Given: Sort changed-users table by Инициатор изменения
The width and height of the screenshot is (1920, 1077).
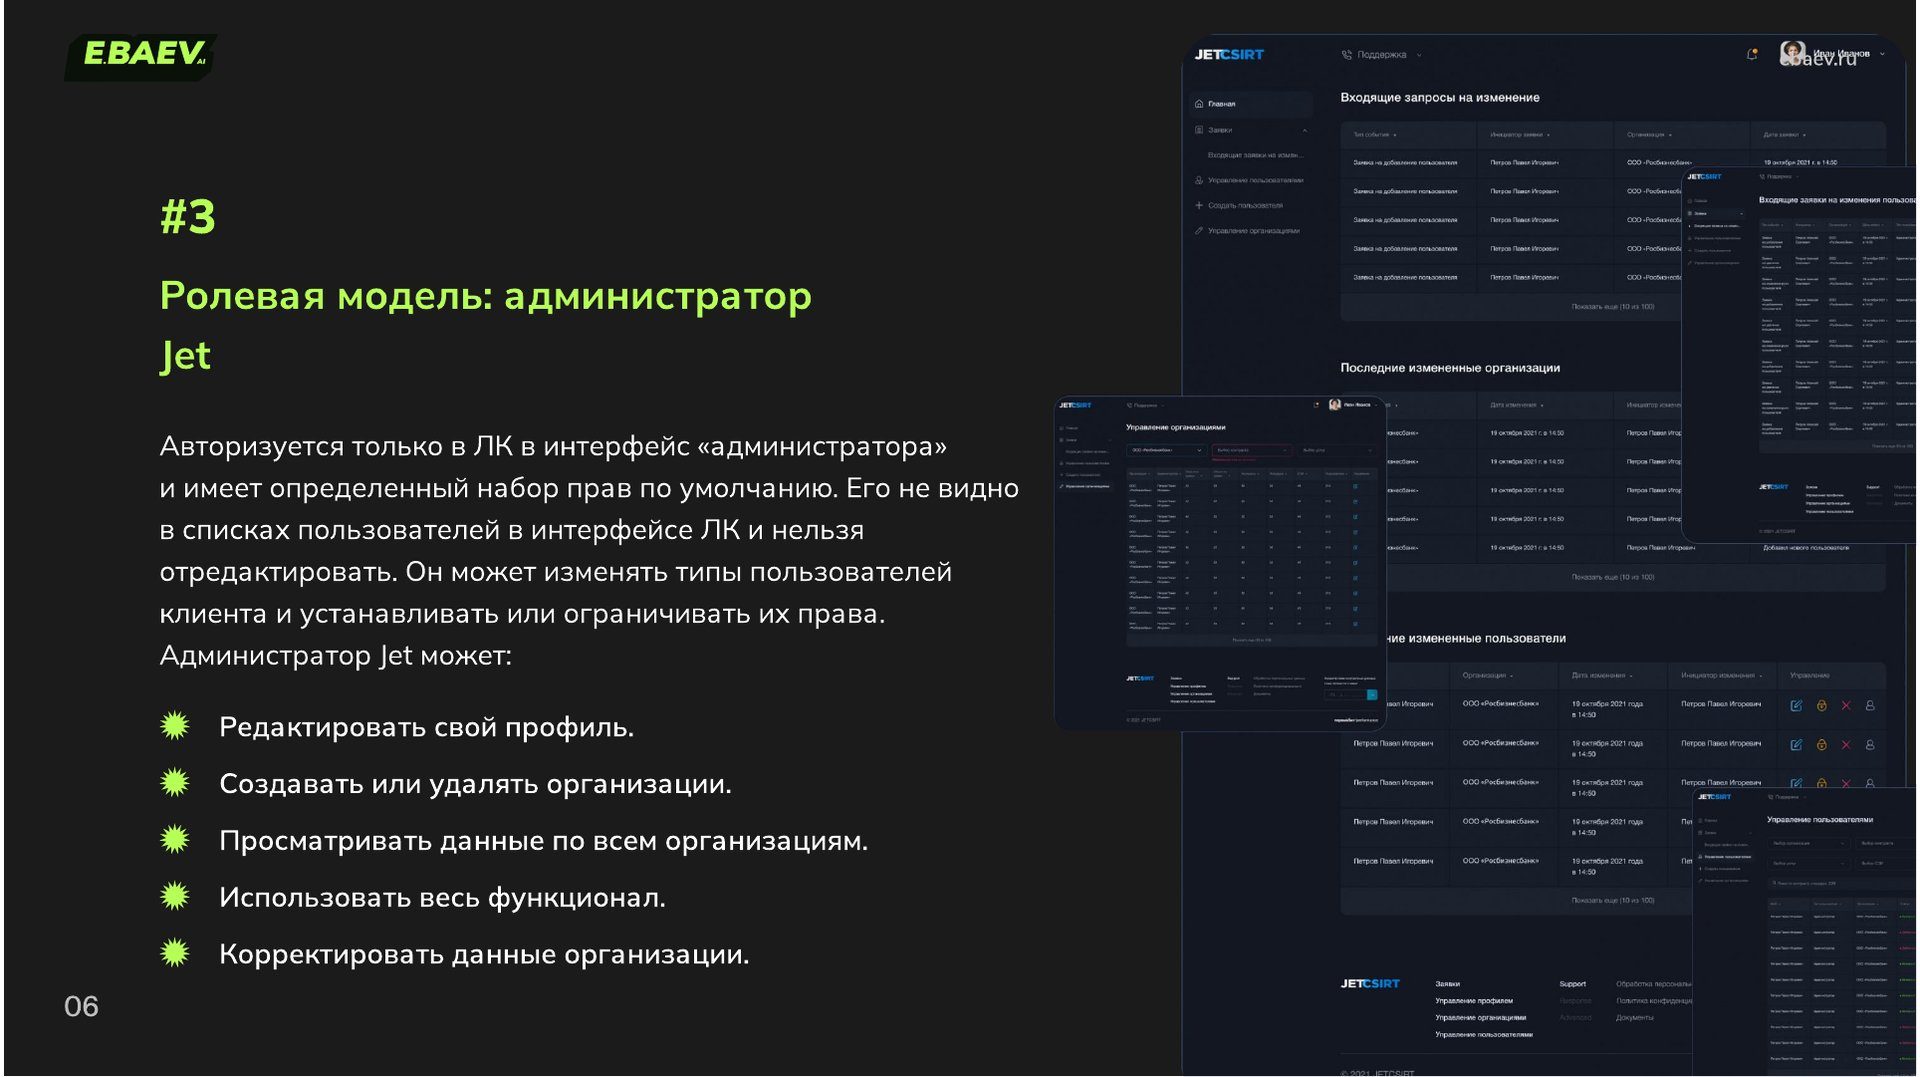Looking at the screenshot, I should click(x=1722, y=676).
